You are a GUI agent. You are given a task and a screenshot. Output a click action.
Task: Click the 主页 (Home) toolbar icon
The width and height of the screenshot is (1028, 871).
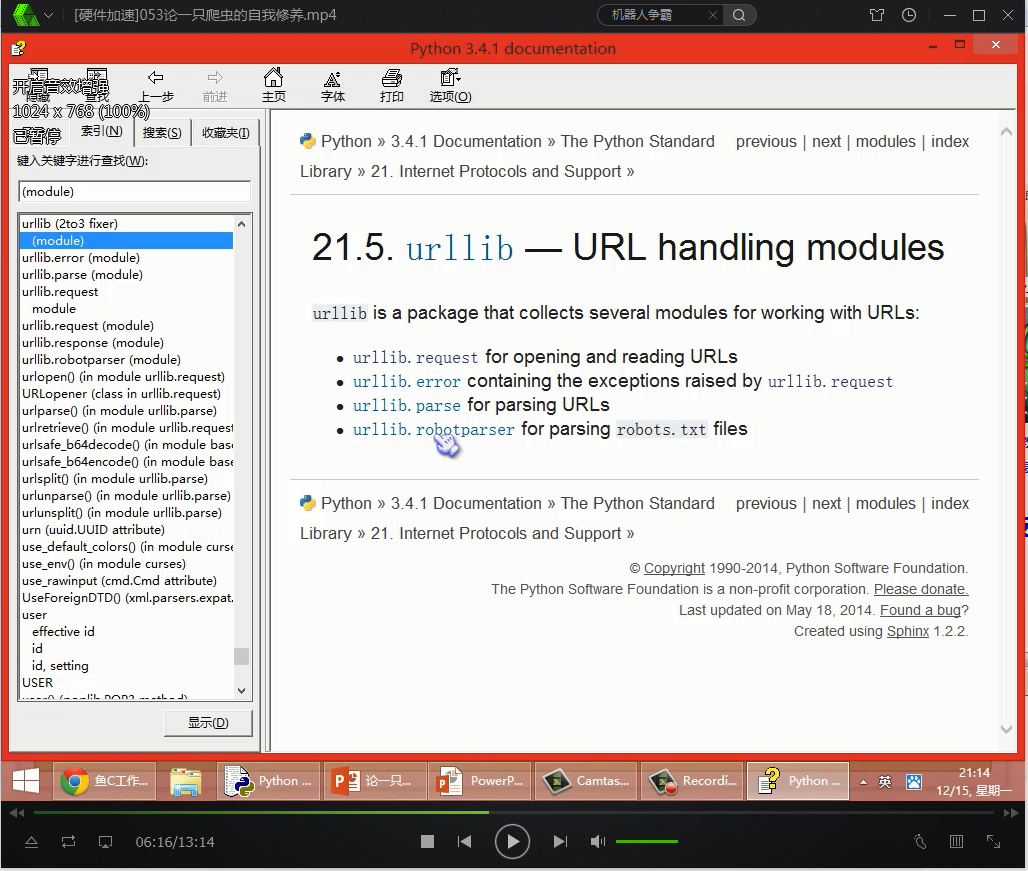[x=273, y=85]
